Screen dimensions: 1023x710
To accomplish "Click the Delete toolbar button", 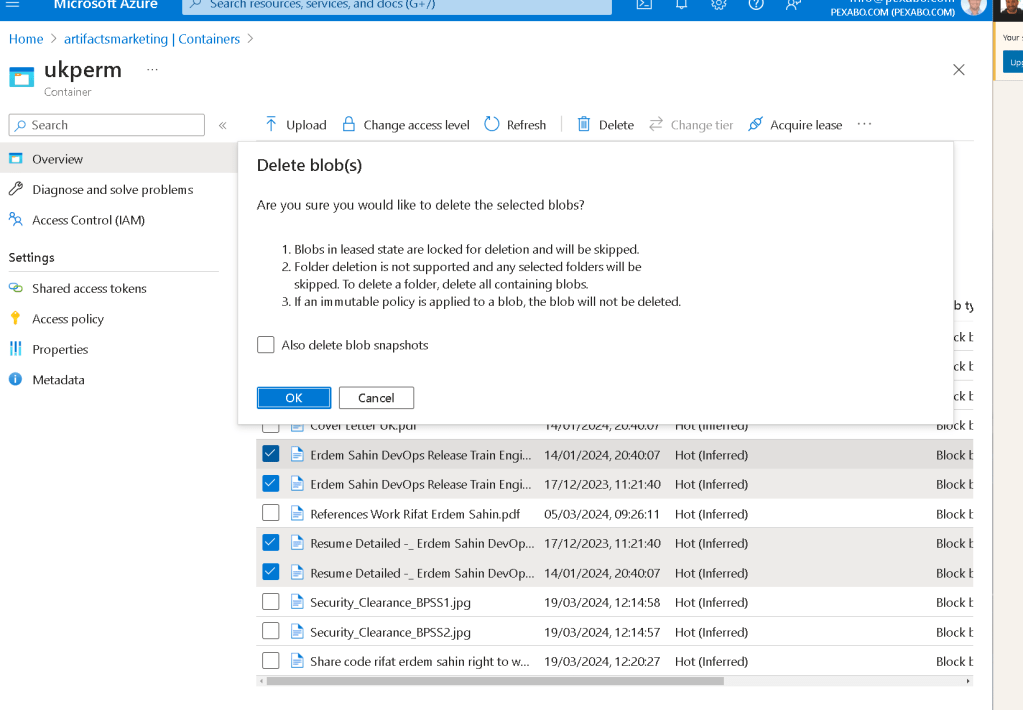I will click(605, 125).
